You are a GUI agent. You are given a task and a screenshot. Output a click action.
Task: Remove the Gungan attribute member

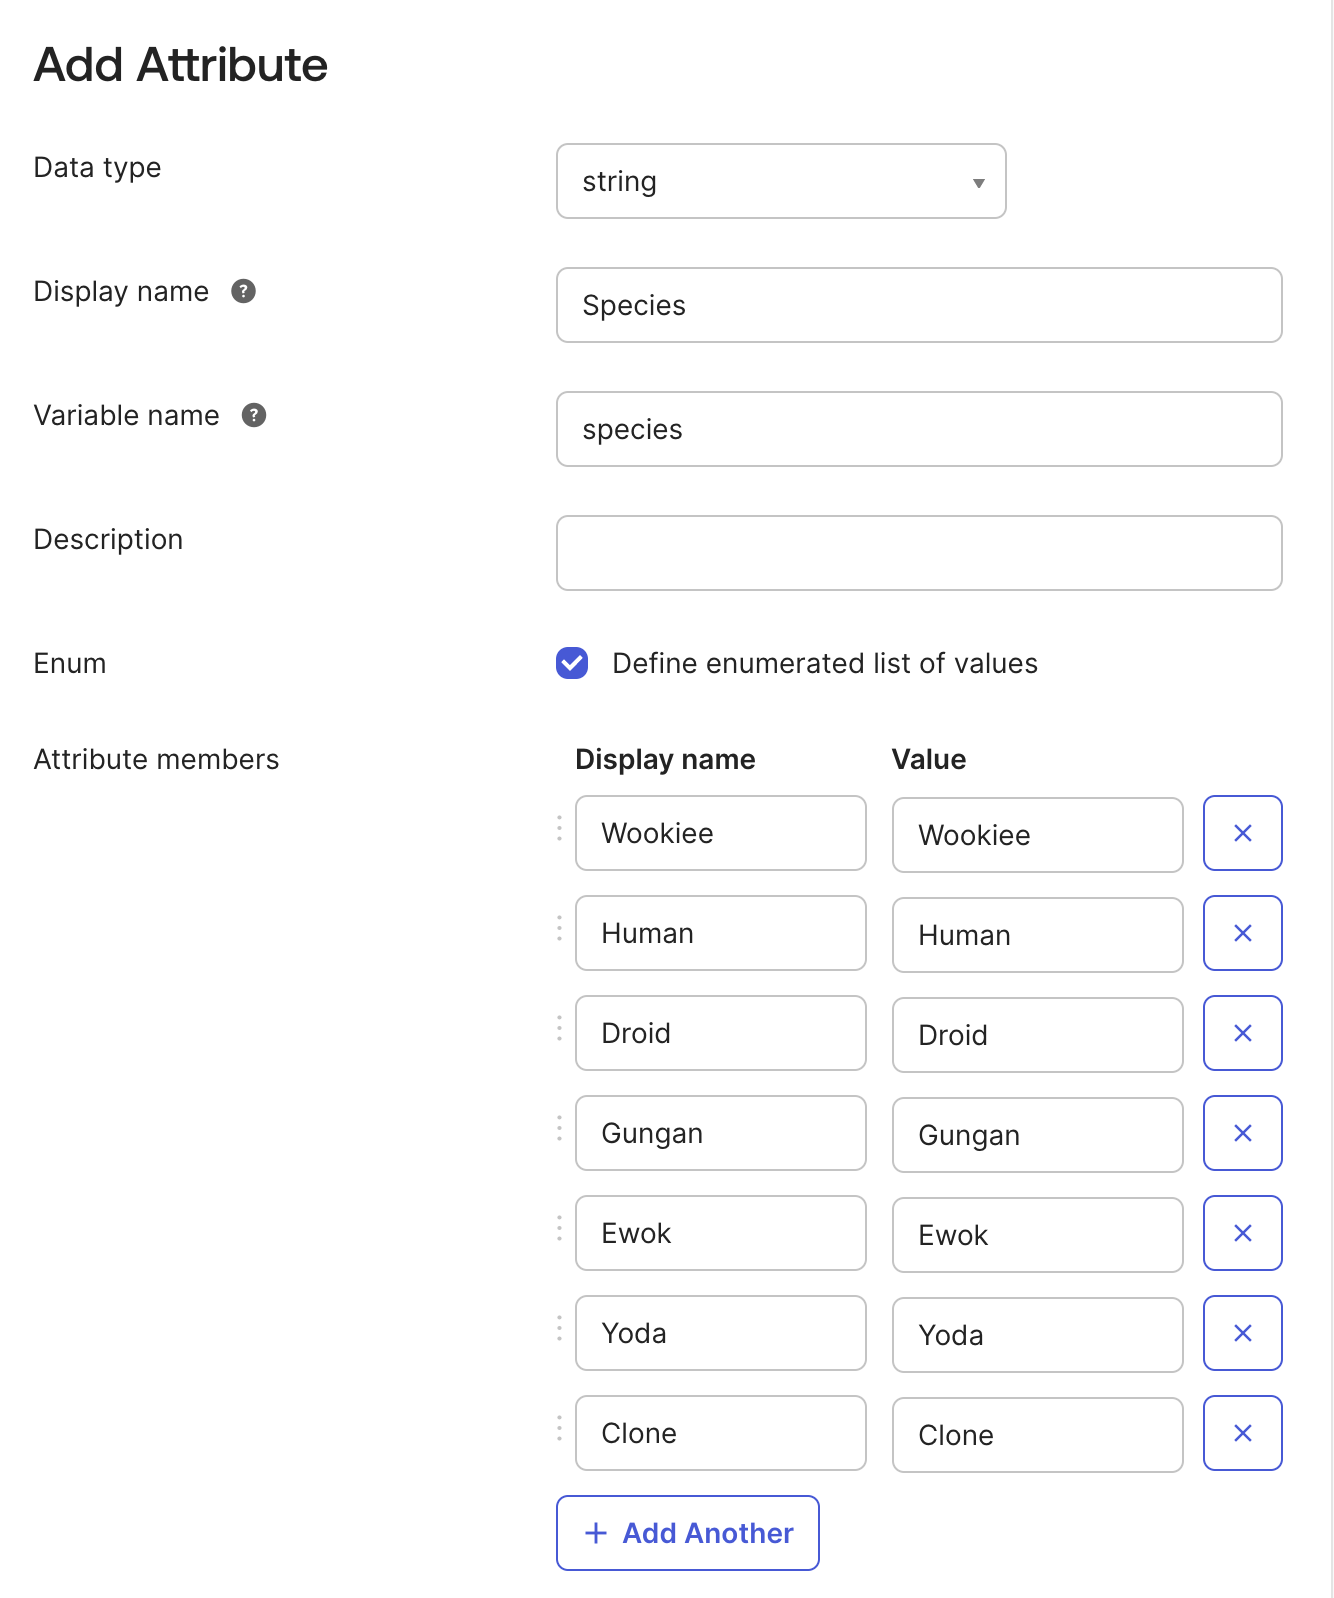[x=1242, y=1133]
